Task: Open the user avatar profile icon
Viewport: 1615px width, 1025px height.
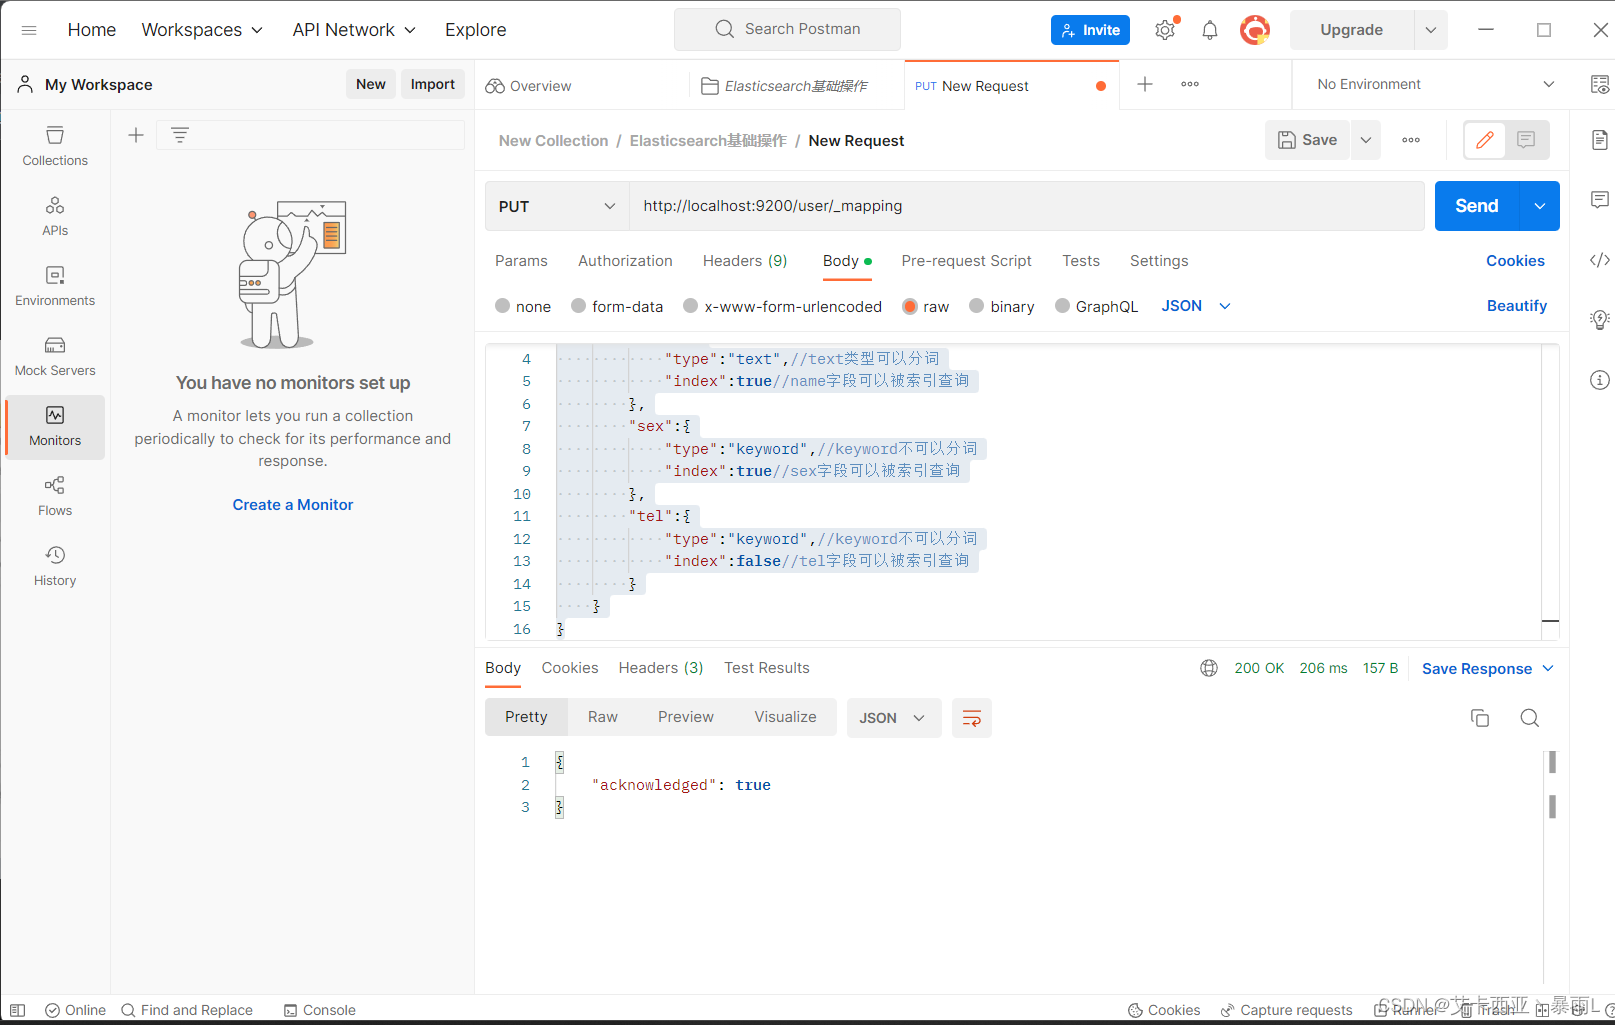Action: pos(1255,30)
